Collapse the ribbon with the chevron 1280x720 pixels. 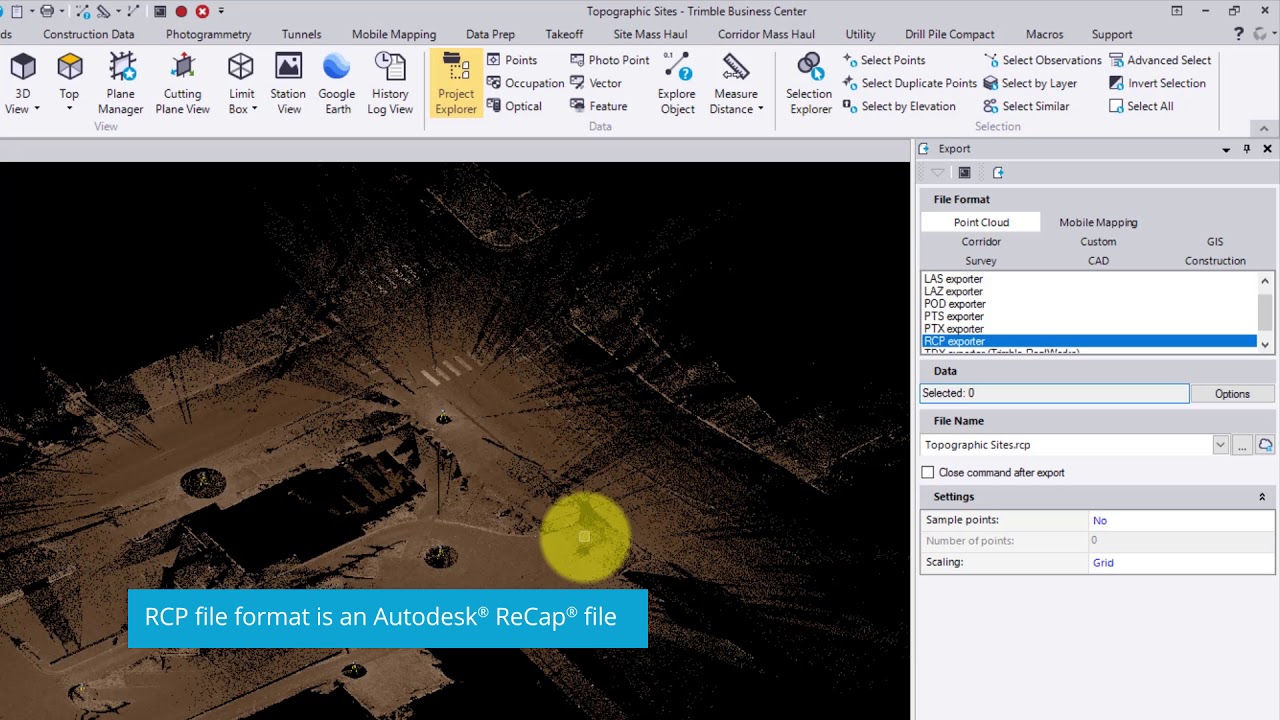point(1264,128)
